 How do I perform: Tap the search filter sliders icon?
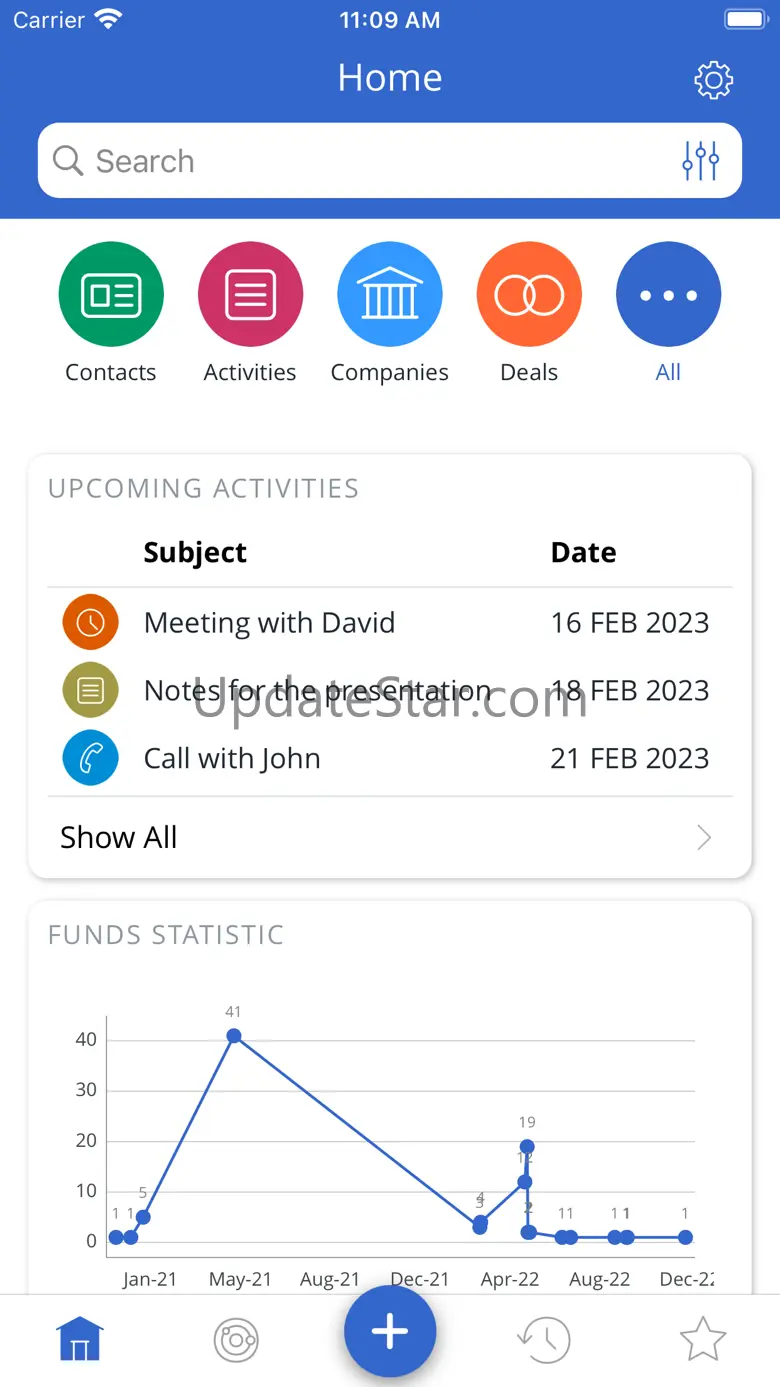(x=700, y=160)
